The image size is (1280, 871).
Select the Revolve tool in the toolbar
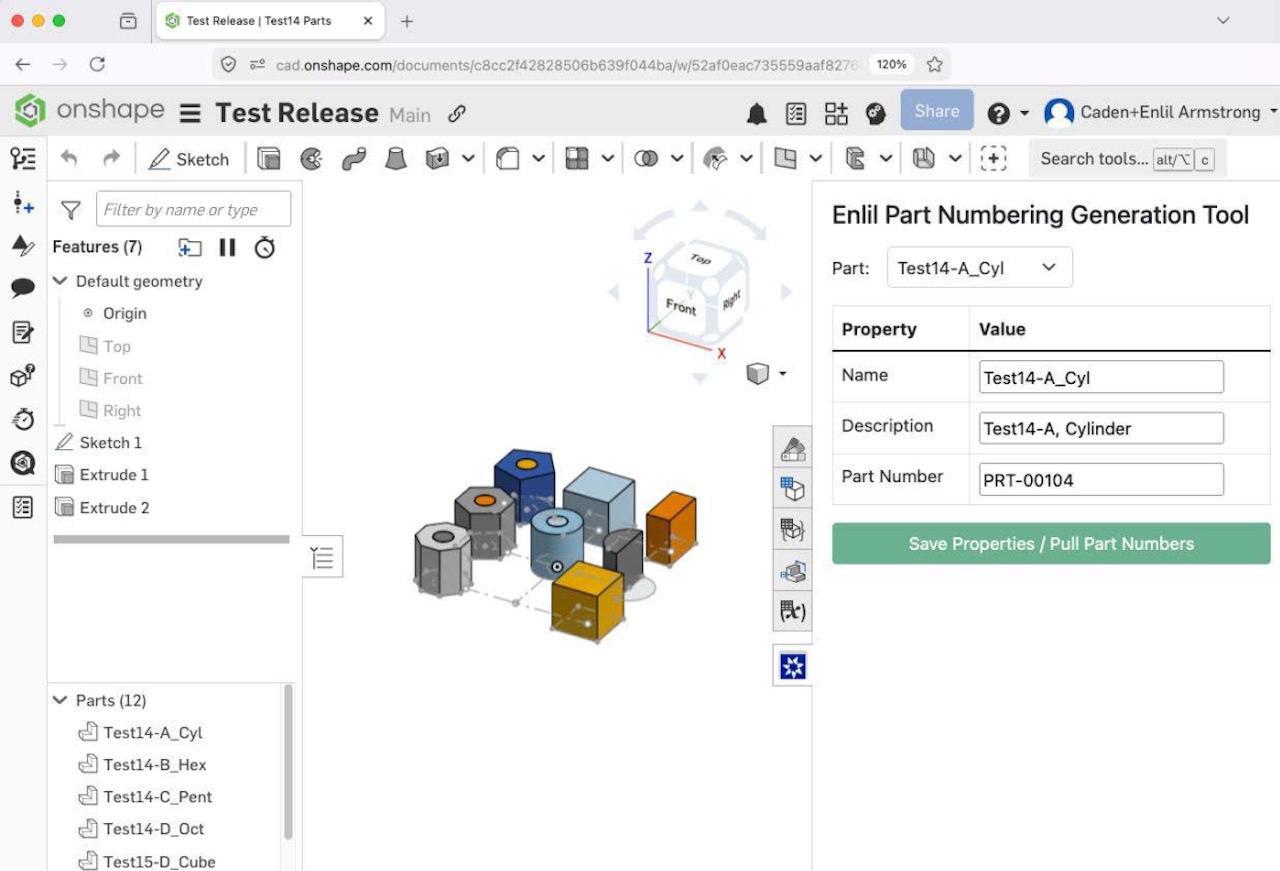[311, 158]
